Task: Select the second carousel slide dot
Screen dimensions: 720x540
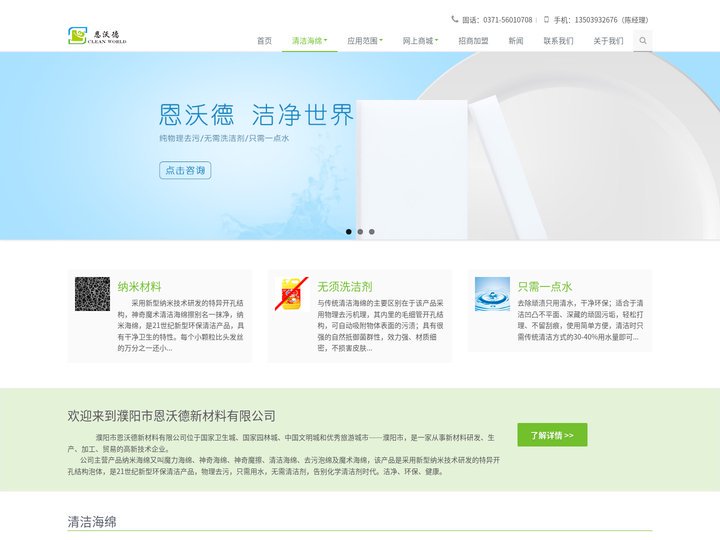Action: point(360,231)
